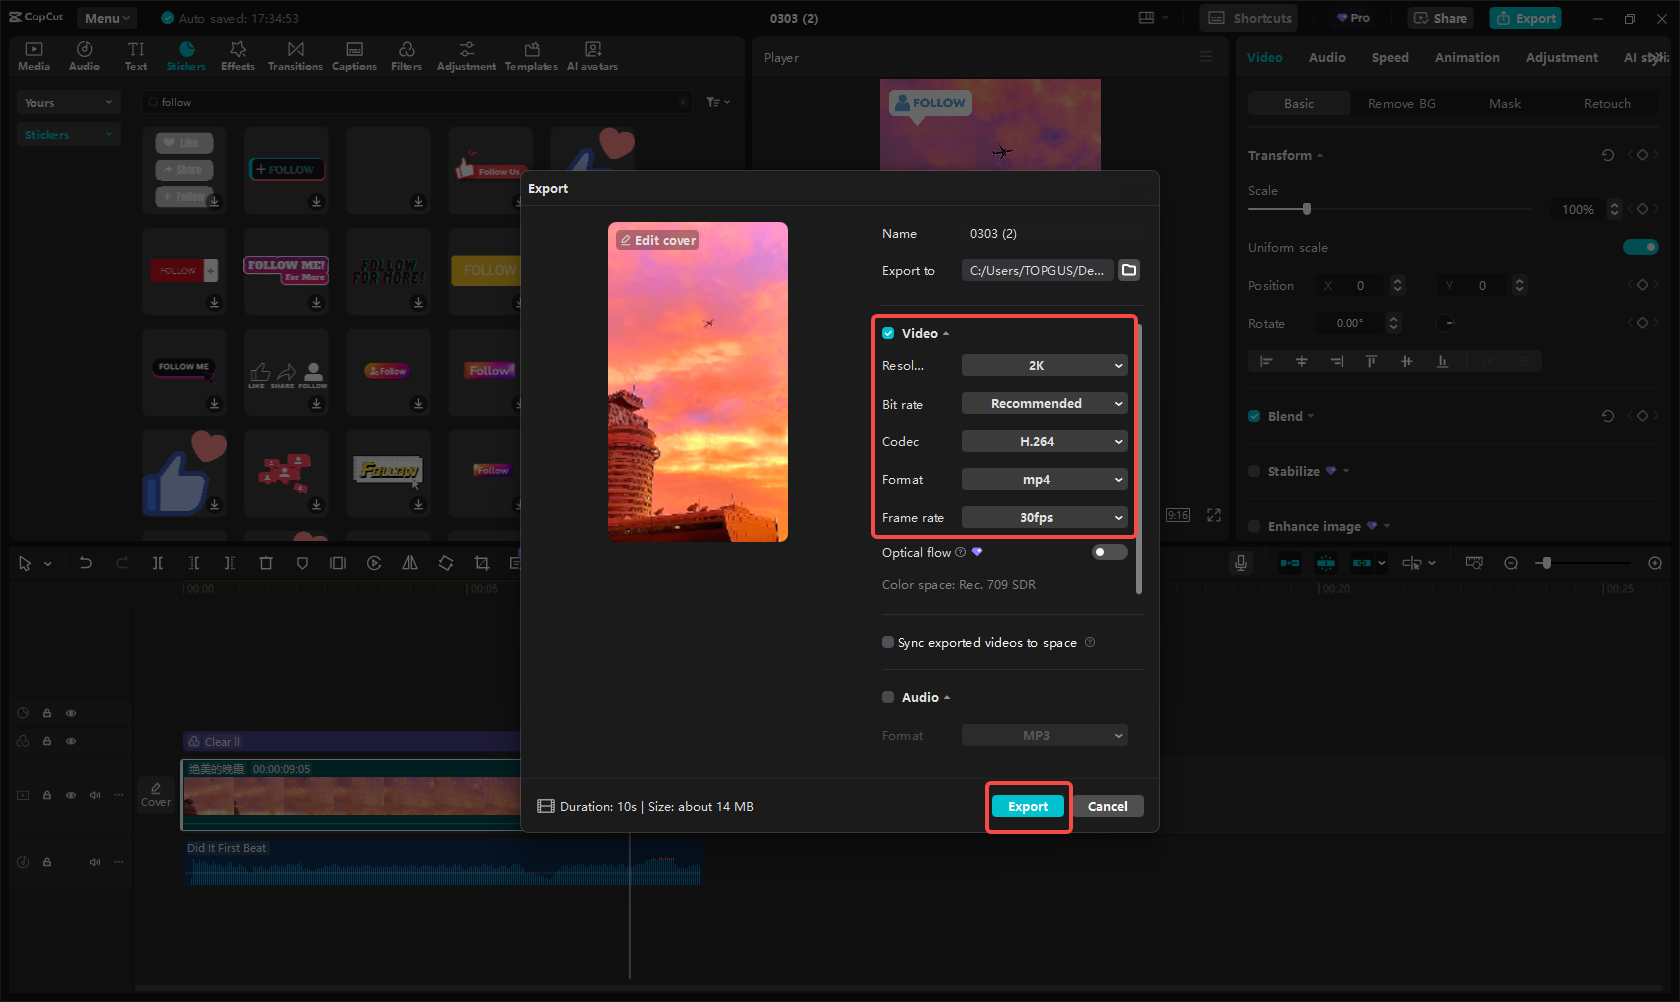This screenshot has height=1002, width=1680.
Task: Click the export folder browse icon
Action: [1129, 270]
